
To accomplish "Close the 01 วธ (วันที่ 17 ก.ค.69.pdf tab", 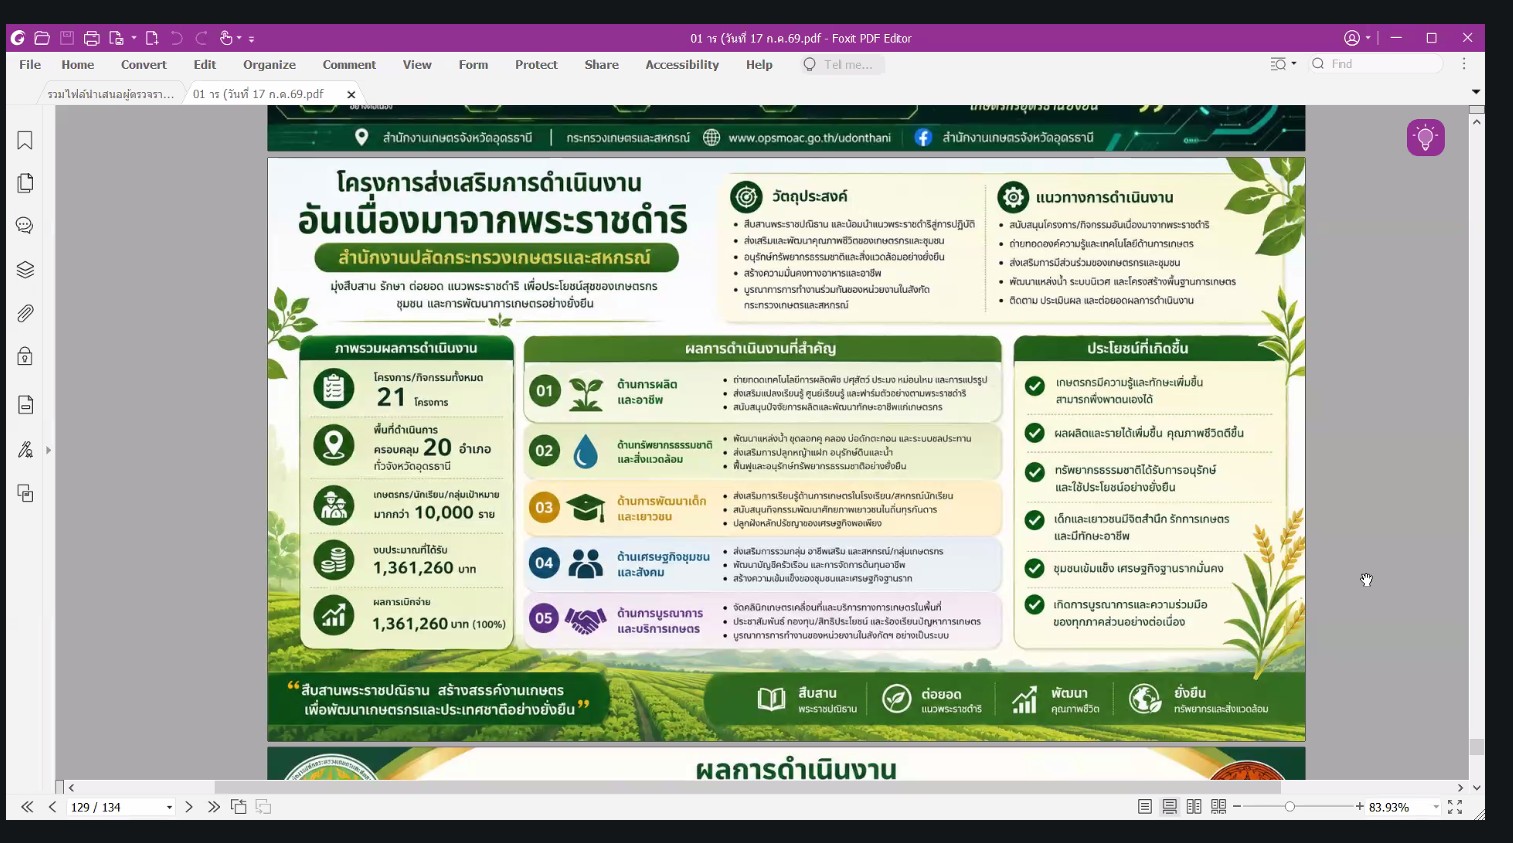I will (351, 94).
